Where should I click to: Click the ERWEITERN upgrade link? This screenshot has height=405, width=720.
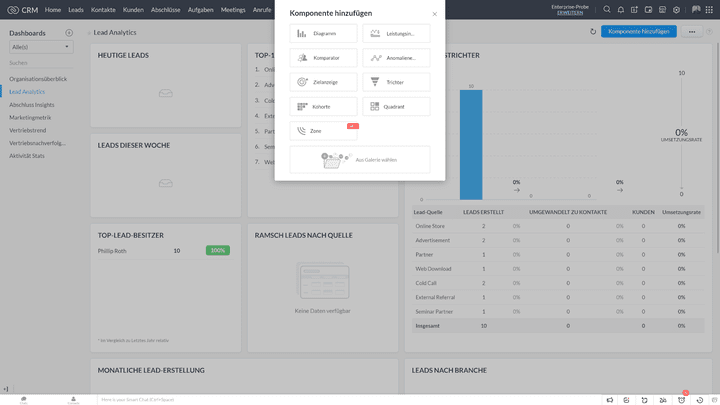tap(570, 13)
